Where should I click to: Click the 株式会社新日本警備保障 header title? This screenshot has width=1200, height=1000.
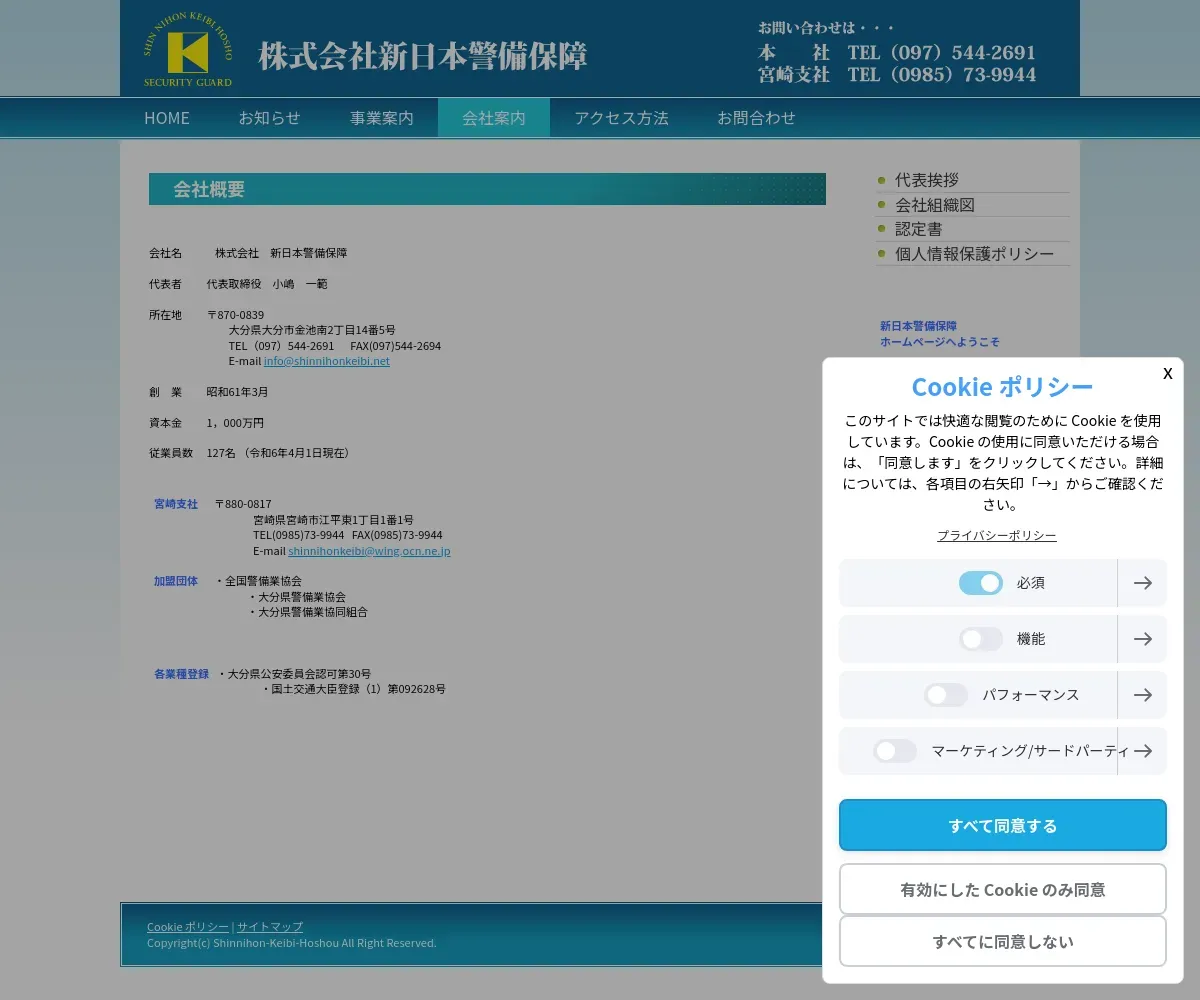coord(422,56)
